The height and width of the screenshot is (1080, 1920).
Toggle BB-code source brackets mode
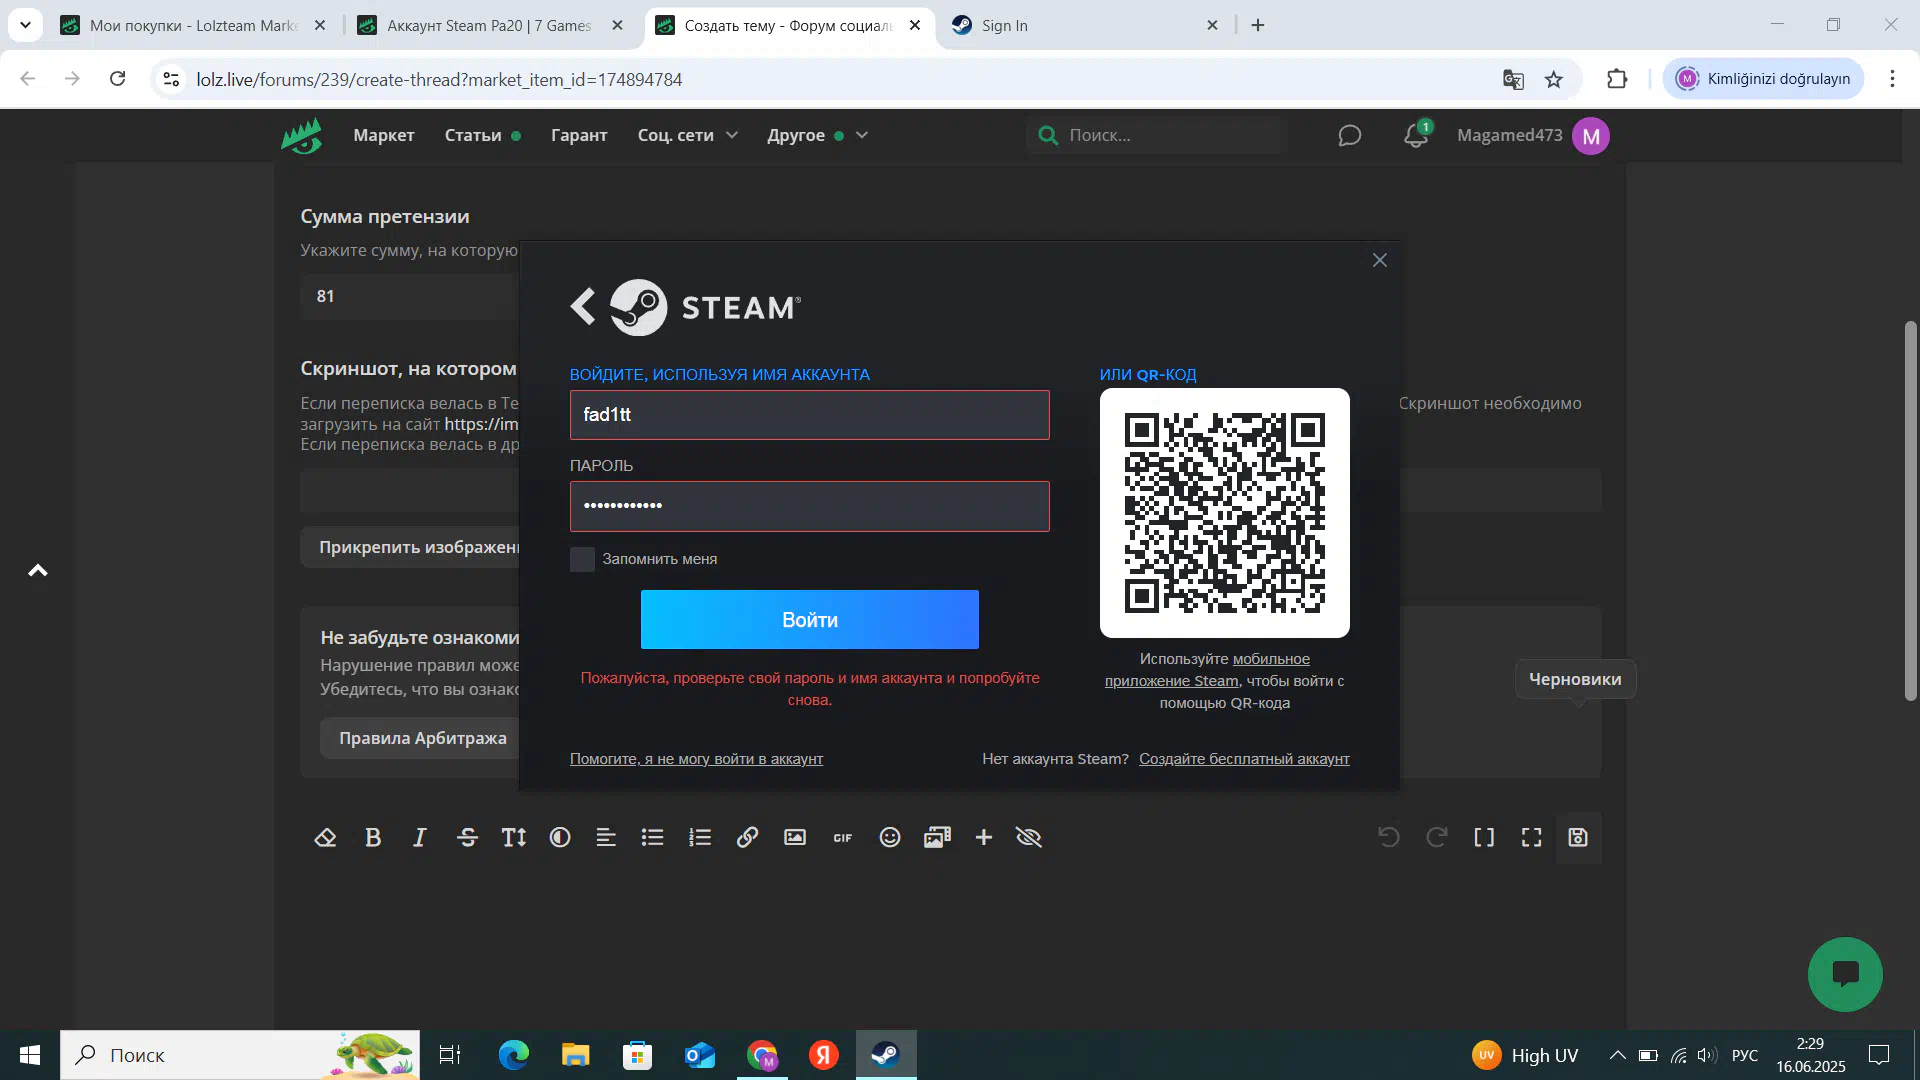coord(1484,838)
